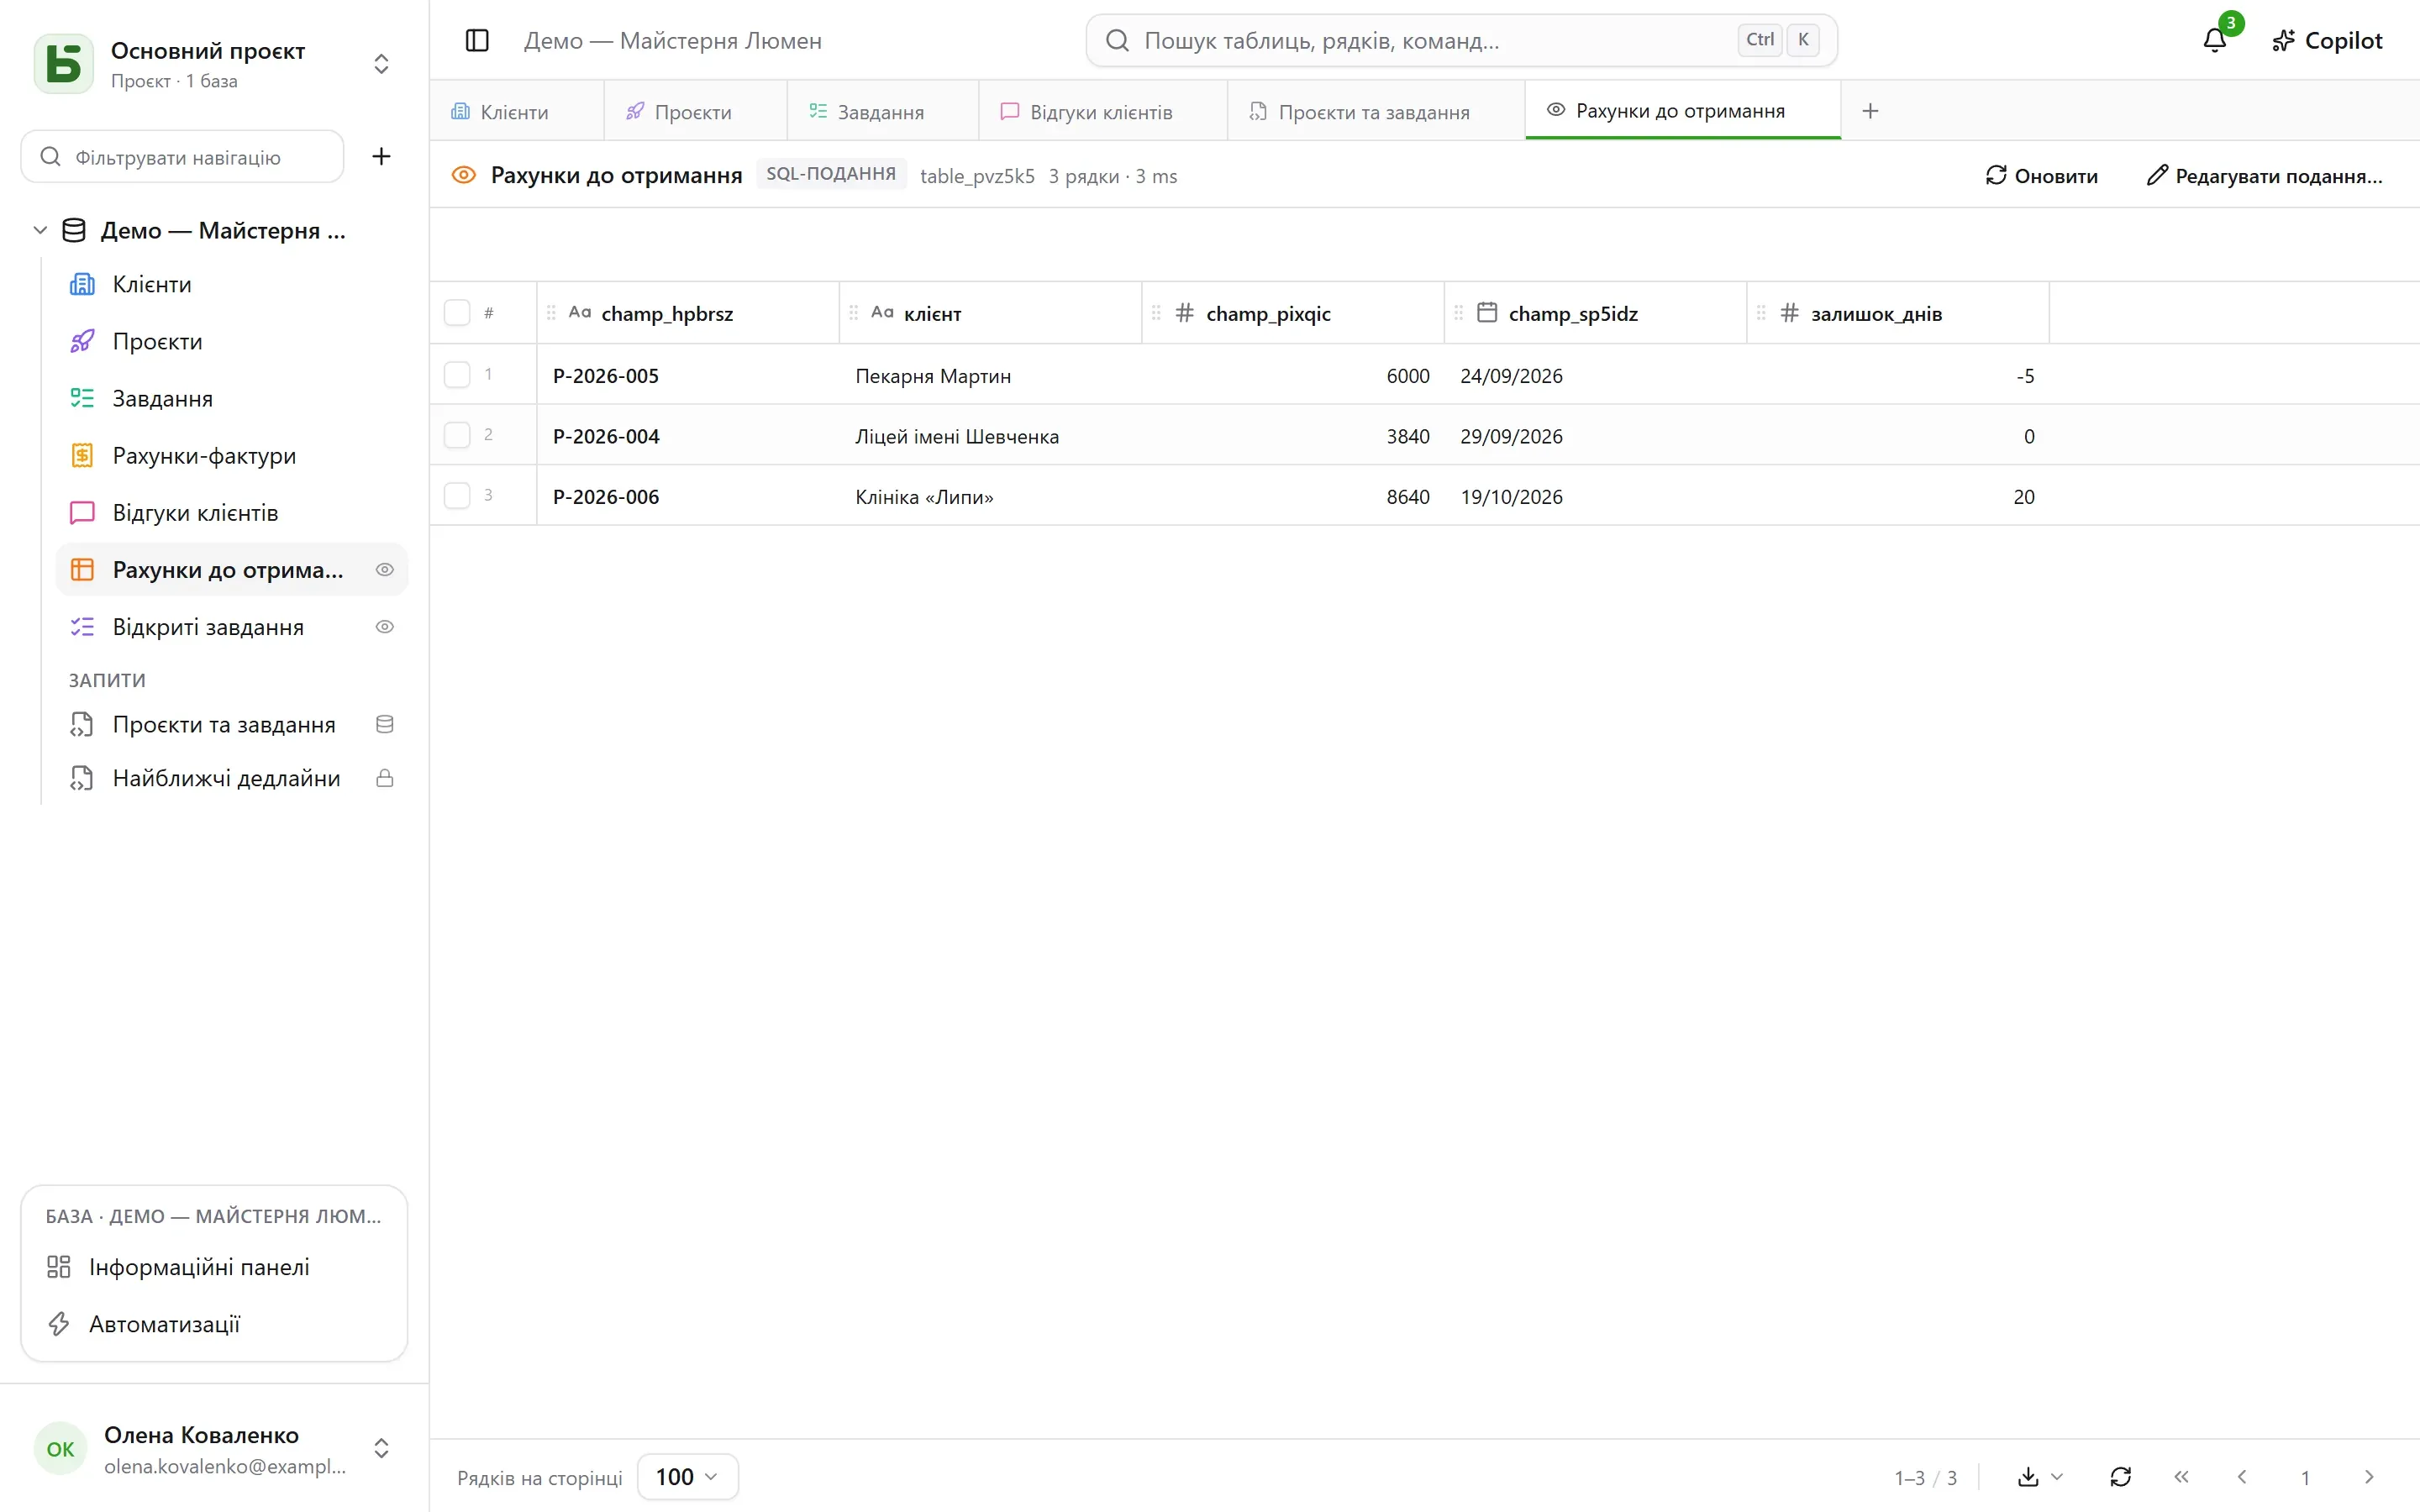Toggle eye icon next to Відкриті завдання
Viewport: 2420px width, 1512px height.
[x=384, y=627]
